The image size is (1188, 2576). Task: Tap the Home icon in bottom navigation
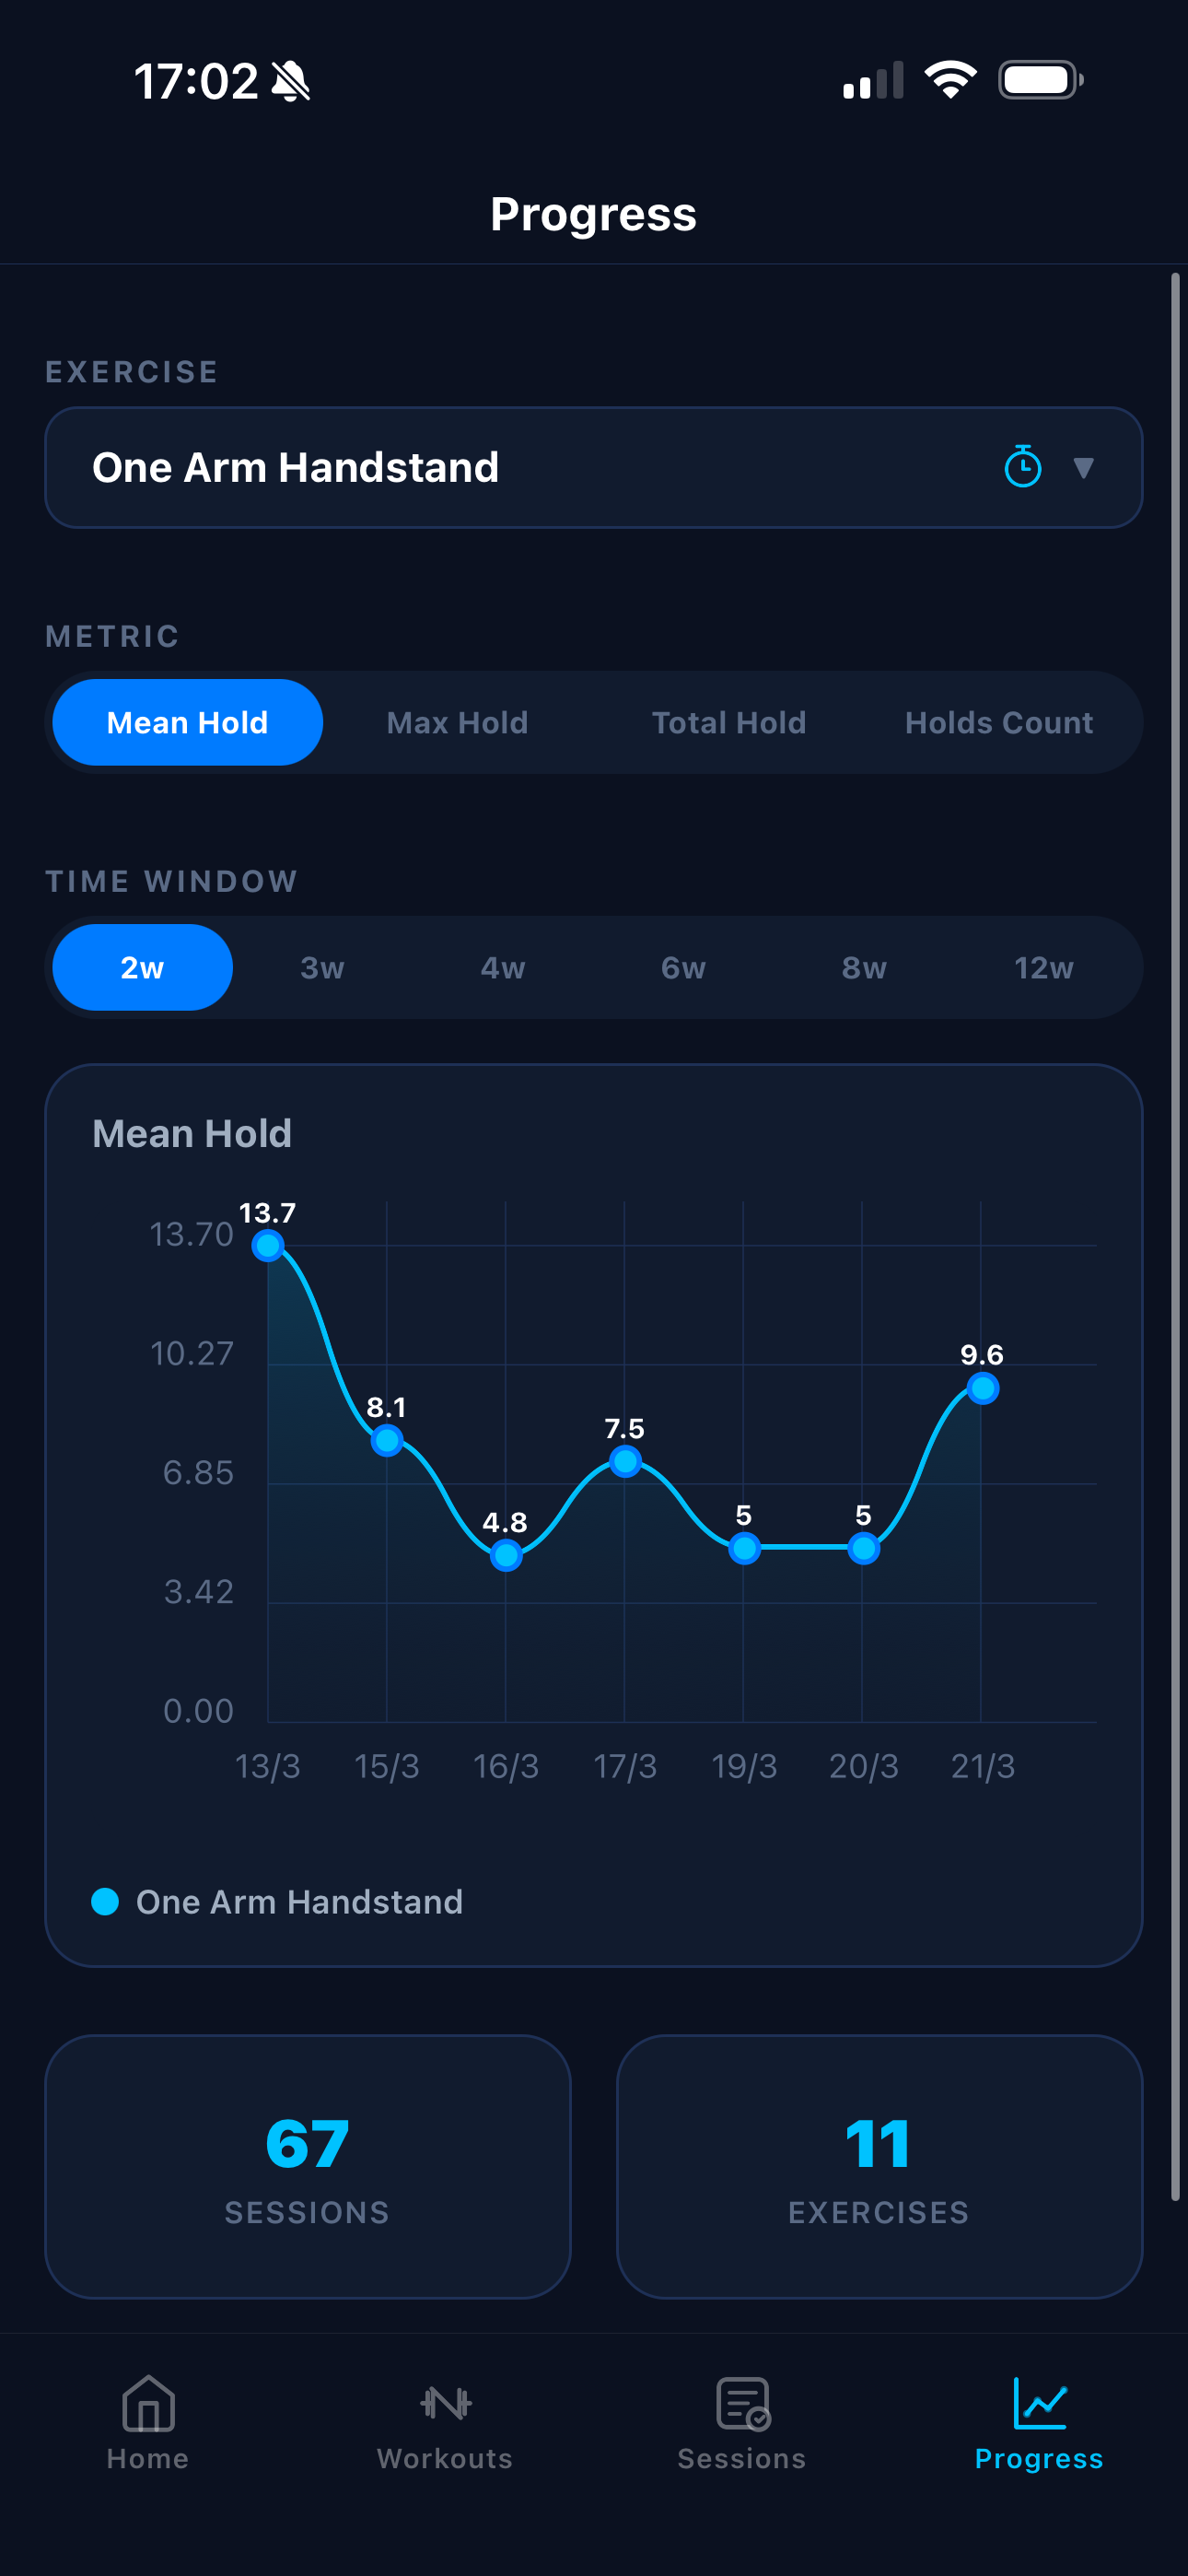click(148, 2405)
